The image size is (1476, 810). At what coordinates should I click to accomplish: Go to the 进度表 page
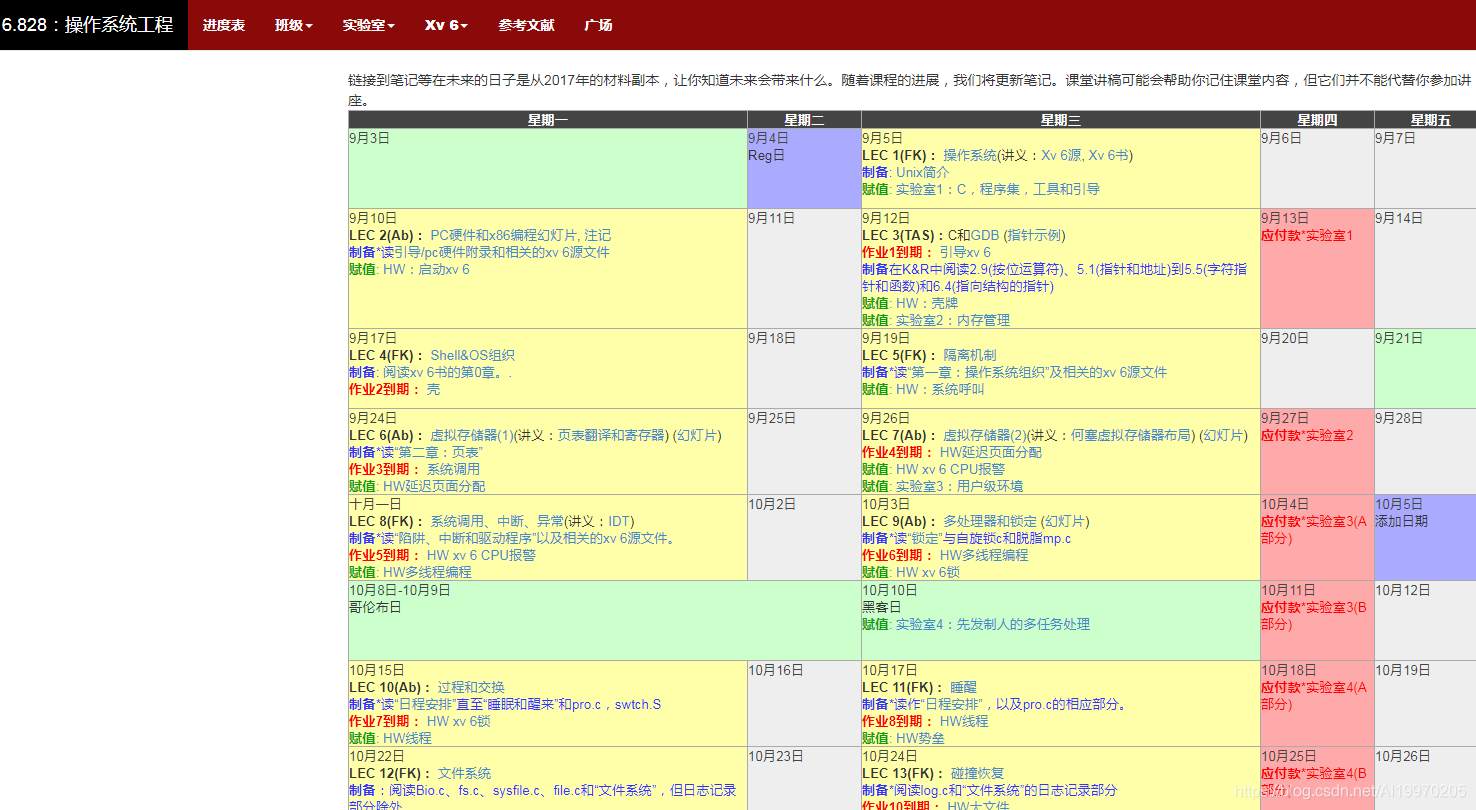pyautogui.click(x=224, y=25)
